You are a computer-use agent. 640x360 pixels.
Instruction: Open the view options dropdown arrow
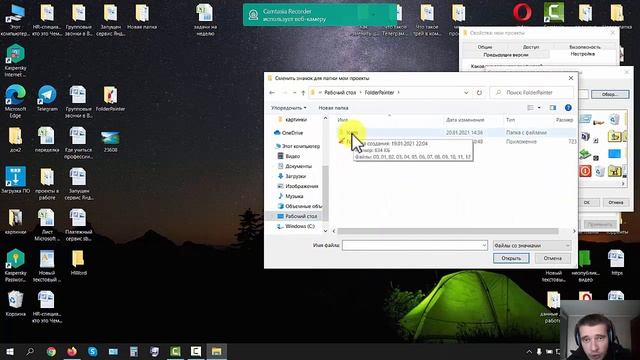[x=539, y=108]
